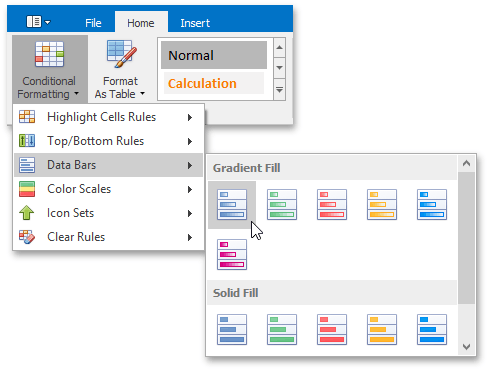Apply the red gradient fill data bar
This screenshot has width=490, height=372.
[x=332, y=204]
